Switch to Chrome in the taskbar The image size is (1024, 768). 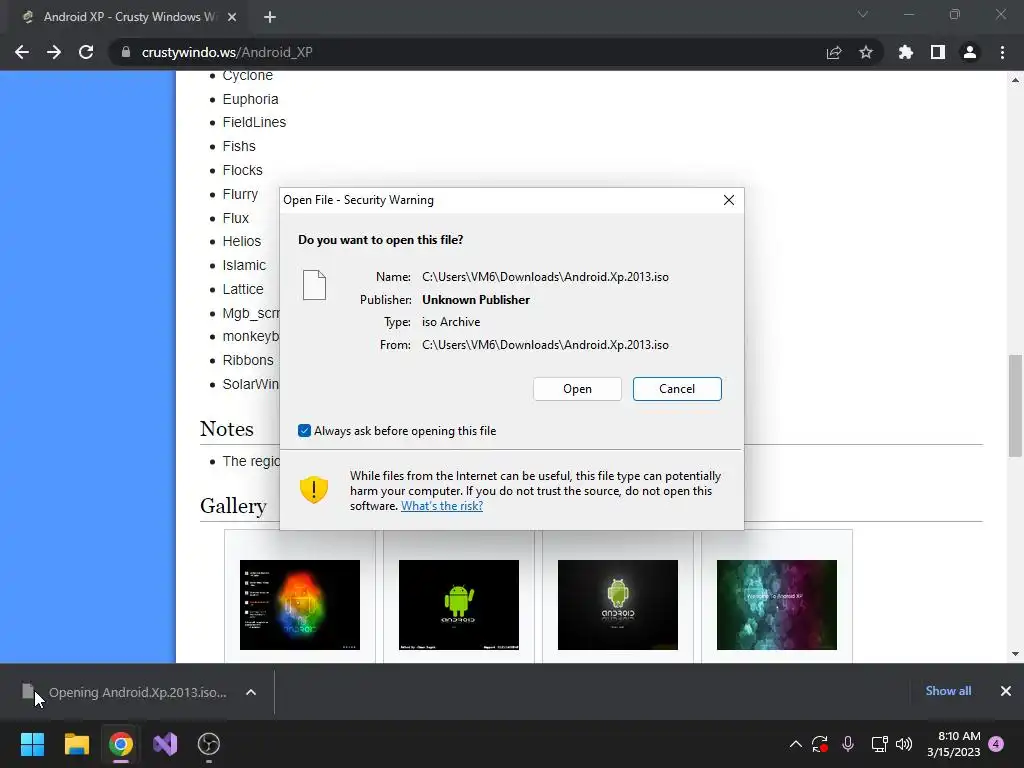121,744
